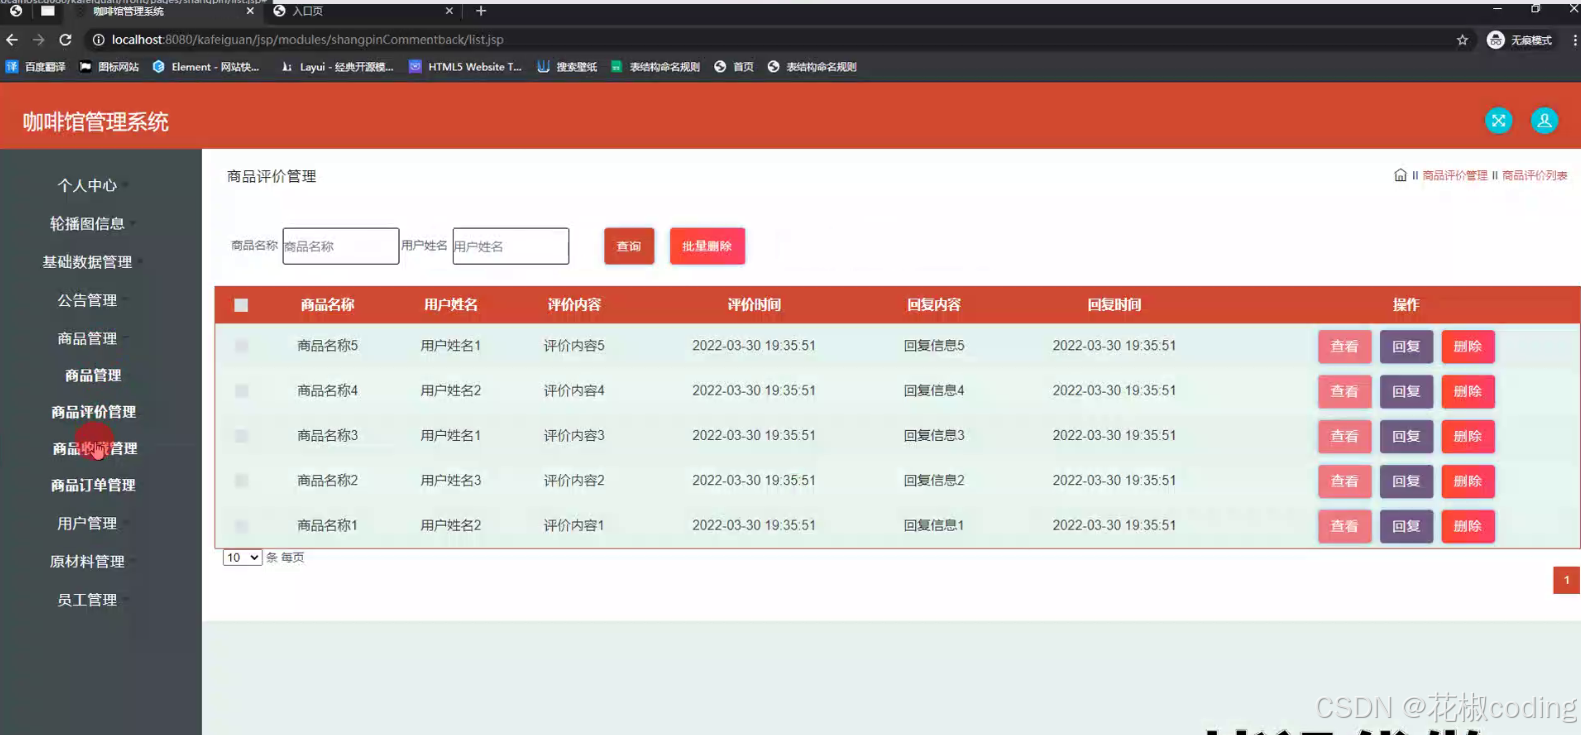Expand 用户管理 in the sidebar
Viewport: 1581px width, 735px height.
pos(88,523)
